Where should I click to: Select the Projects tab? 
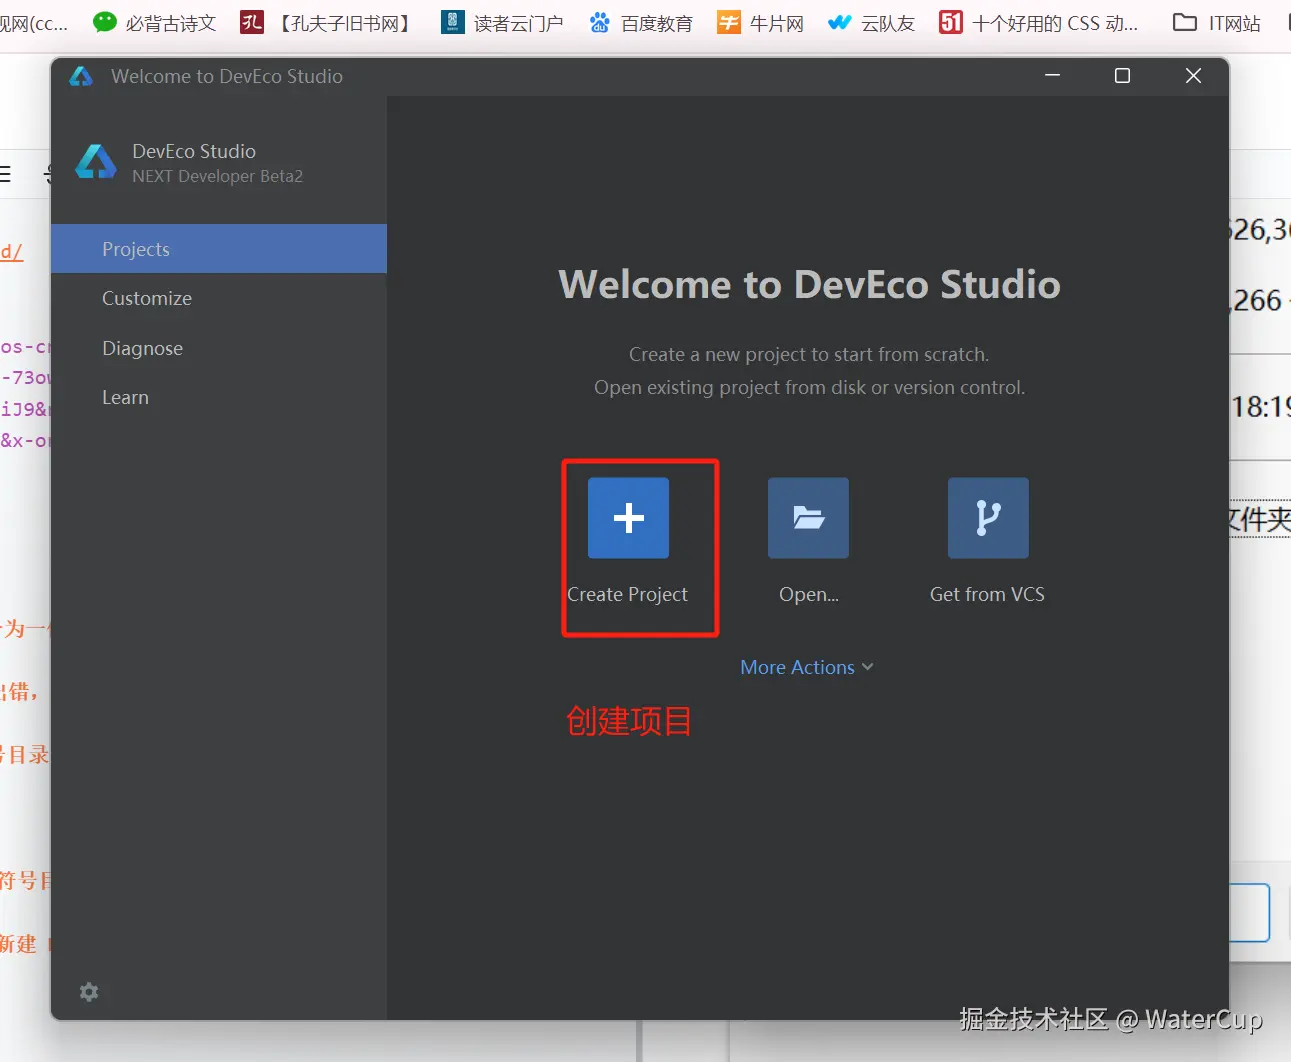219,249
